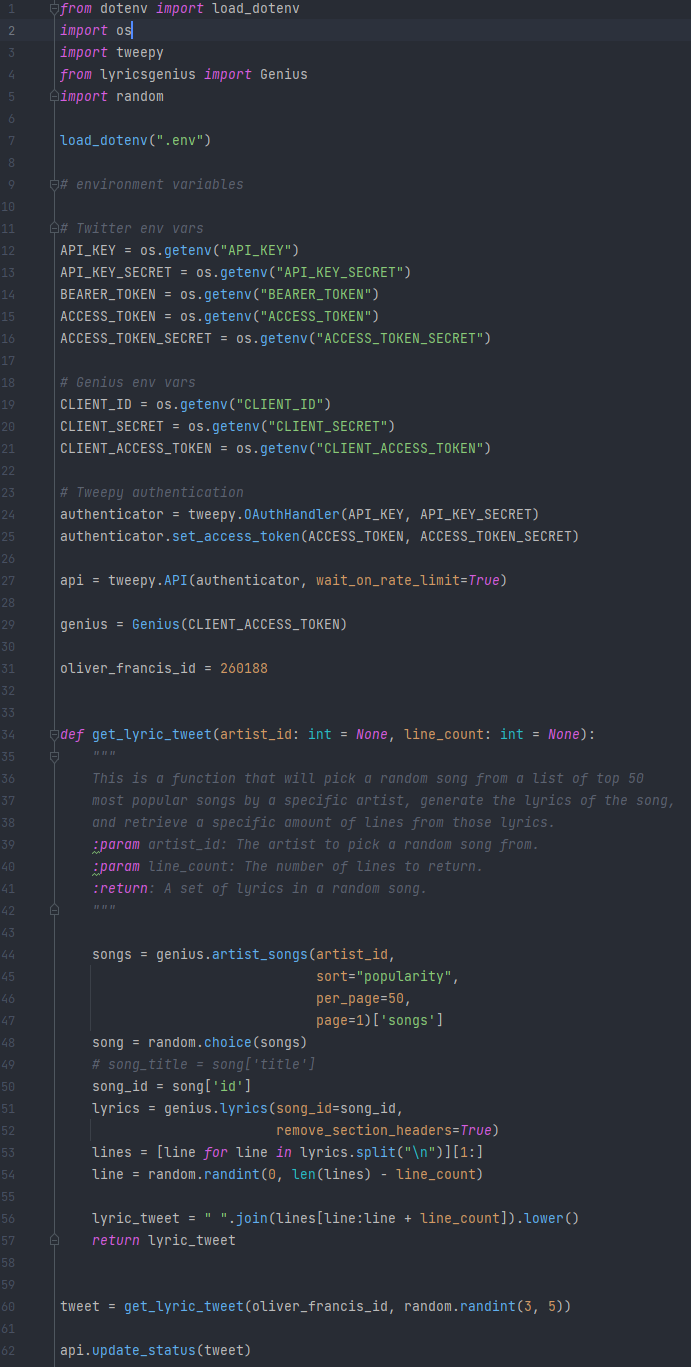Screen dimensions: 691x1367
Task: Click line number 34 in the gutter
Action: (9, 735)
